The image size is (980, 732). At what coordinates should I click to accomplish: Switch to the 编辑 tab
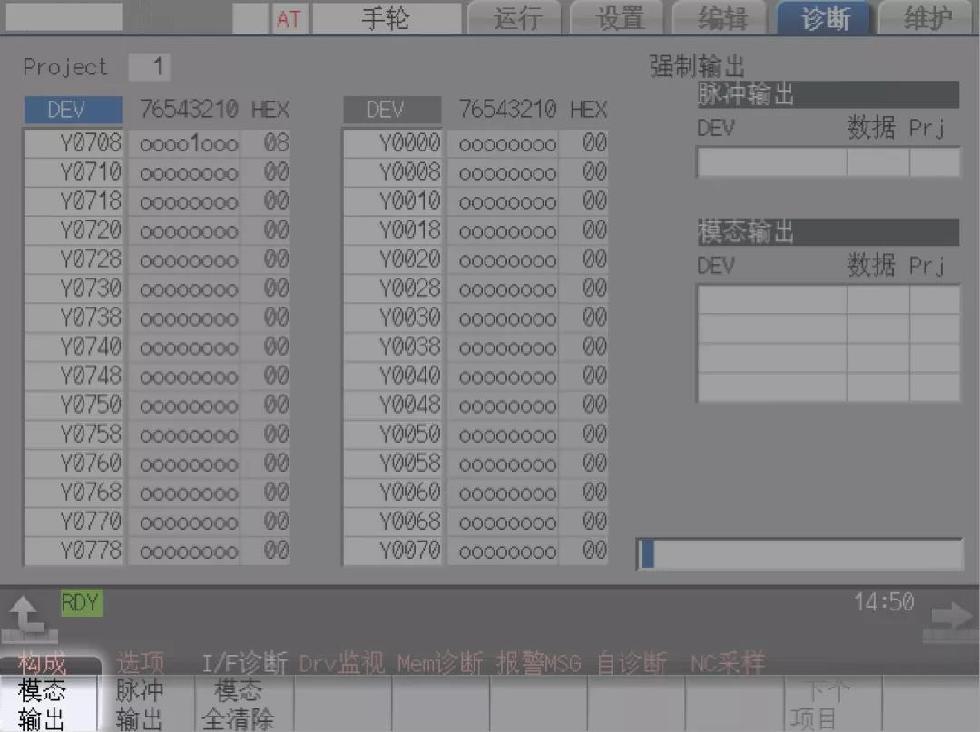click(x=721, y=19)
